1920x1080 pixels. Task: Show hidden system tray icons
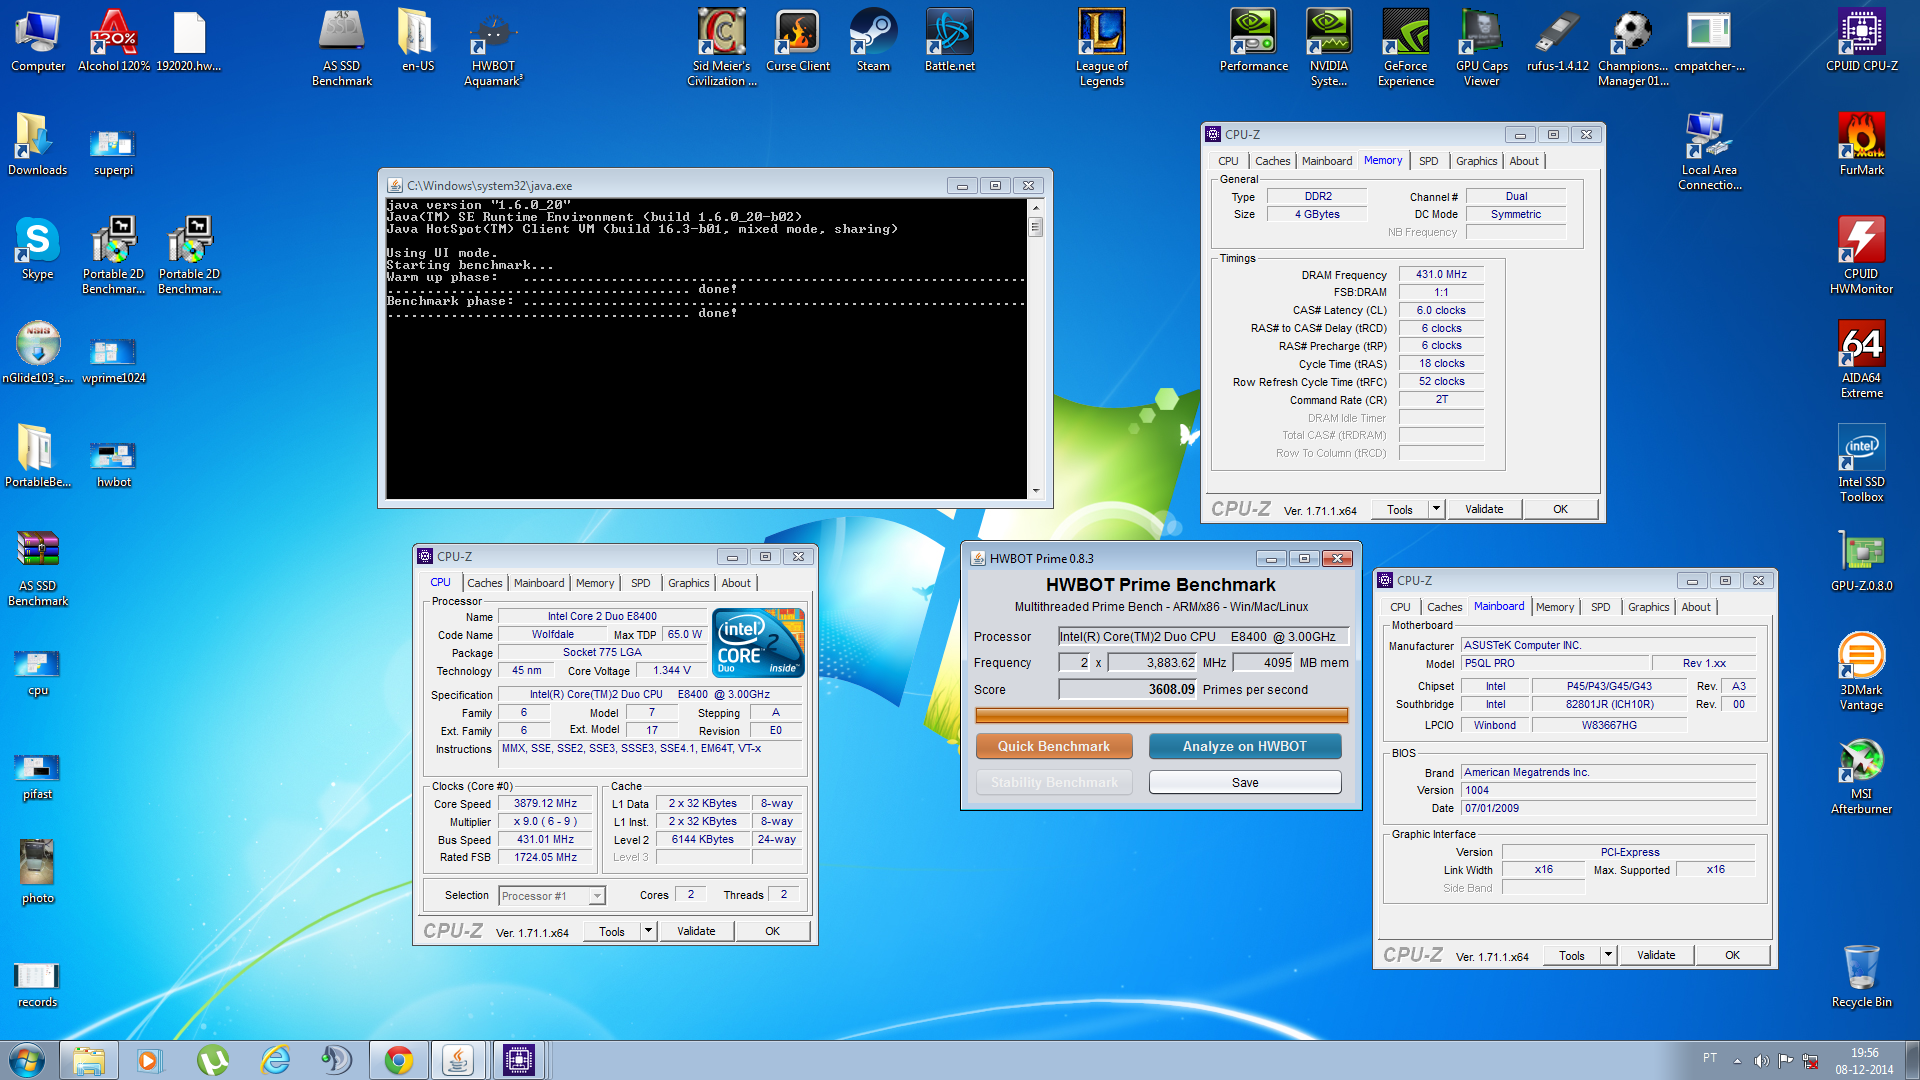coord(1737,1060)
